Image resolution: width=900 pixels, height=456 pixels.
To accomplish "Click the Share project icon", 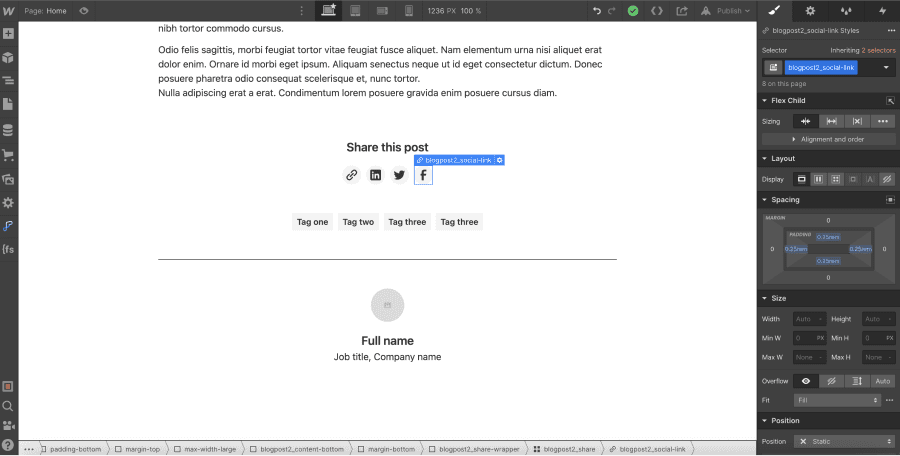I will click(x=682, y=10).
